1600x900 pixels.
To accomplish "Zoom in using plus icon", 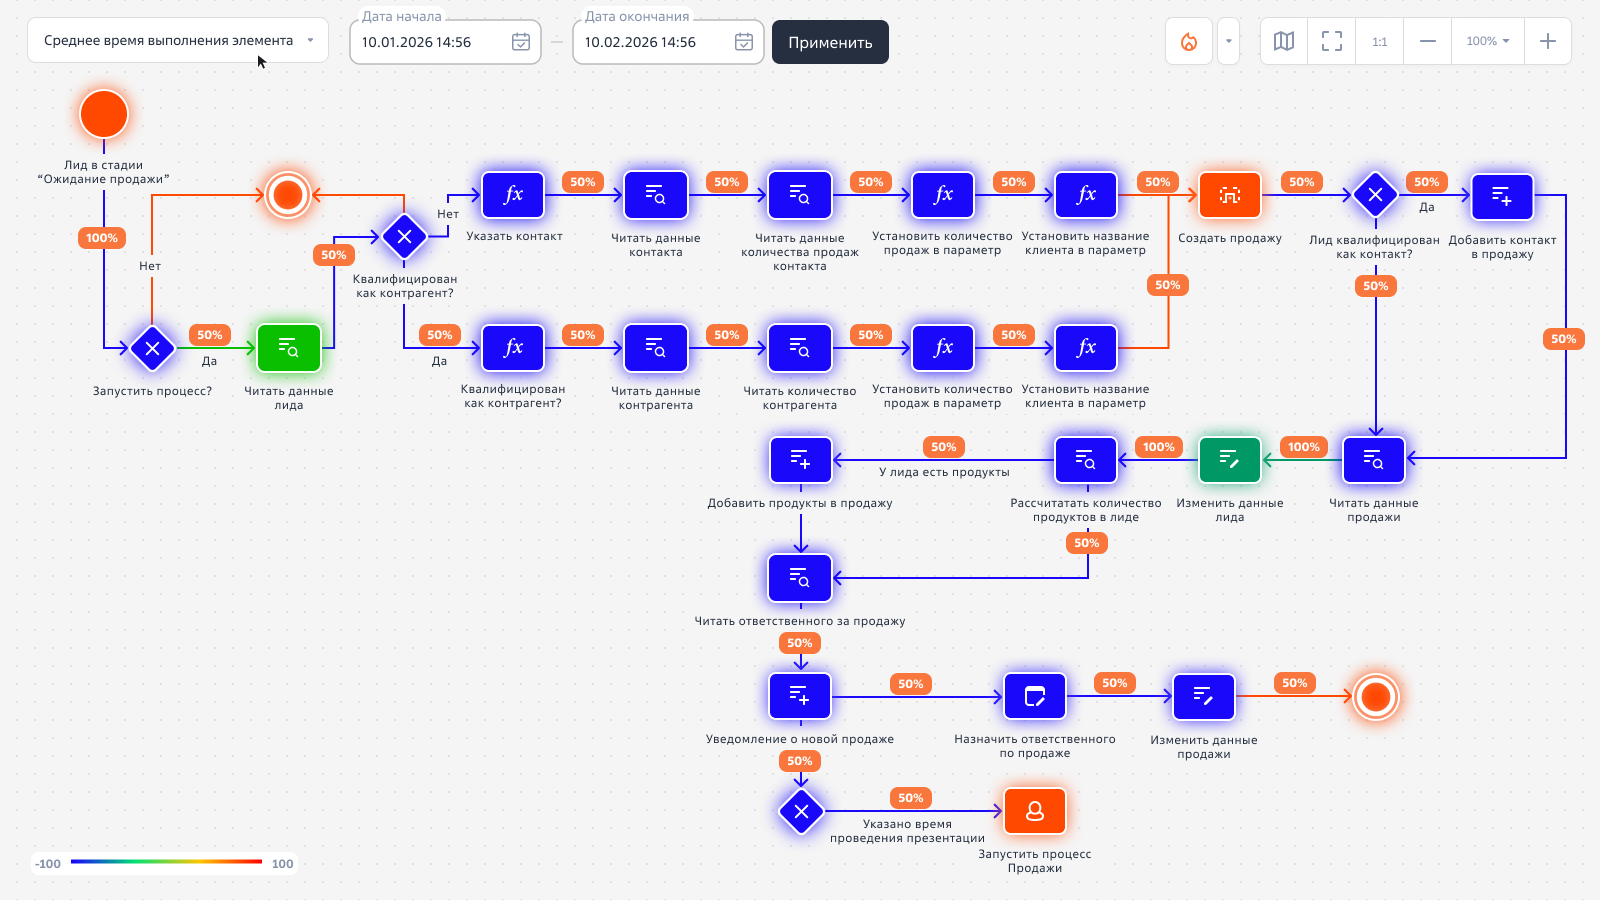I will tap(1548, 42).
